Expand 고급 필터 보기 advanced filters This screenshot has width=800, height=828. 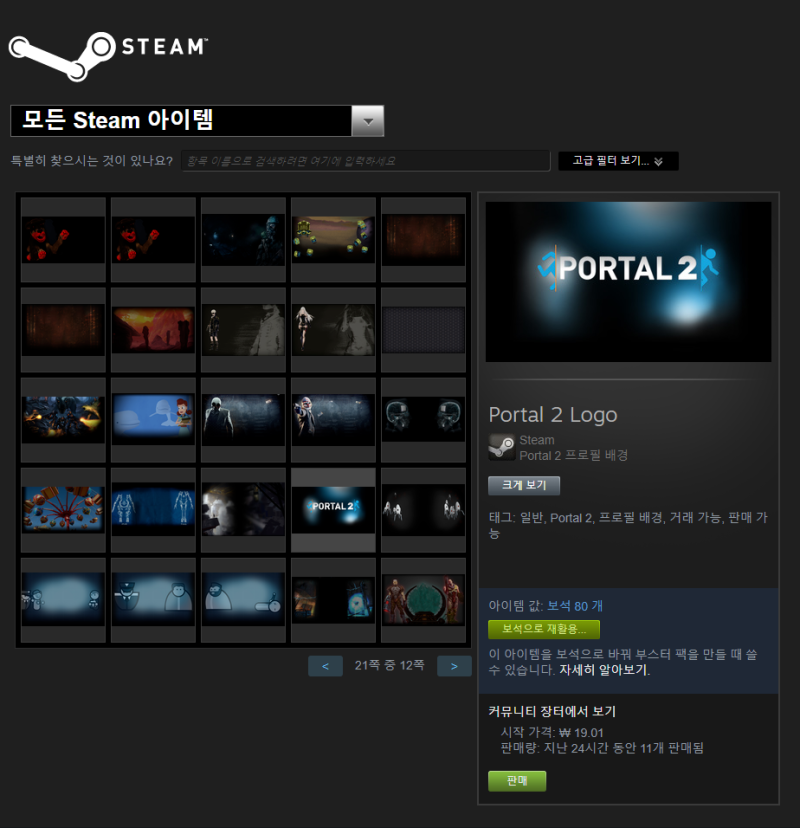click(x=618, y=161)
